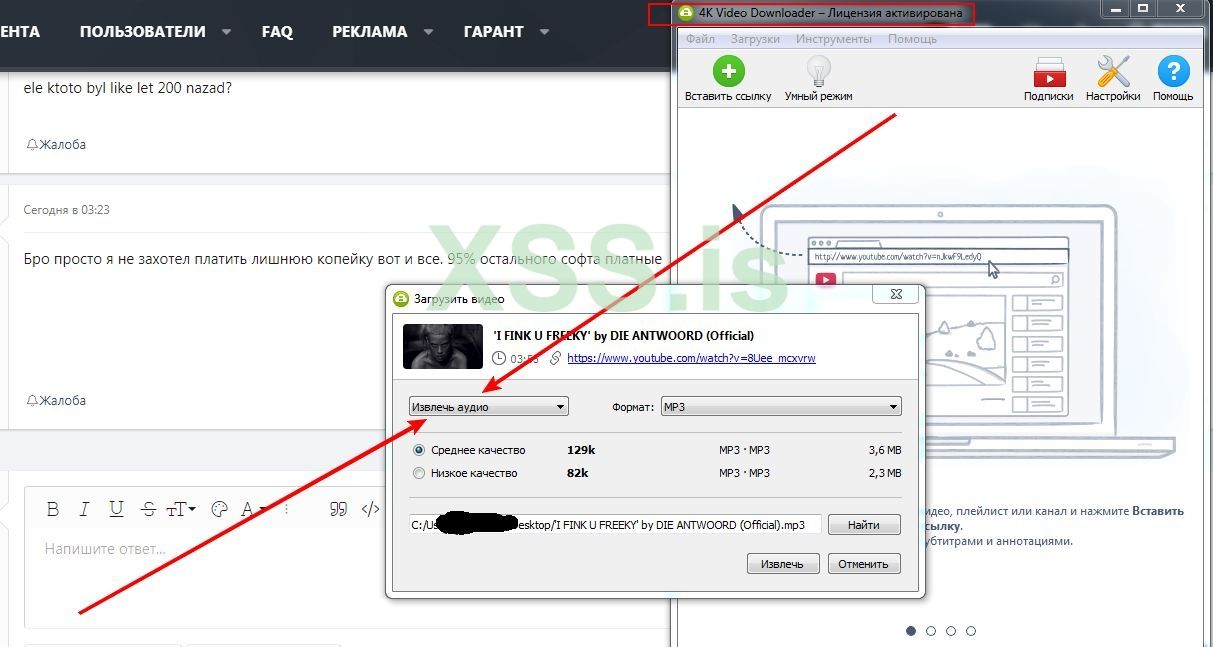Select the fourth carousel dot in 4K Video Downloader
The height and width of the screenshot is (647, 1213).
[x=971, y=631]
